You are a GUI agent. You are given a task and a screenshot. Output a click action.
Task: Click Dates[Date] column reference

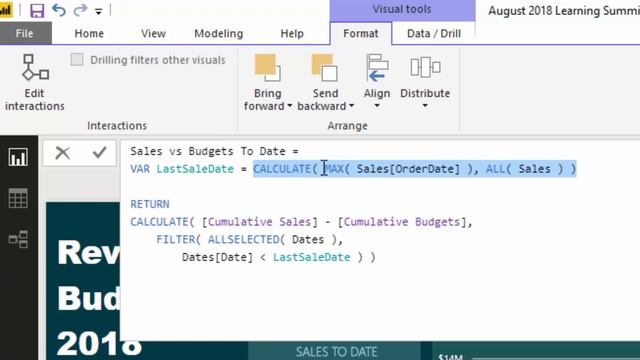coord(218,258)
